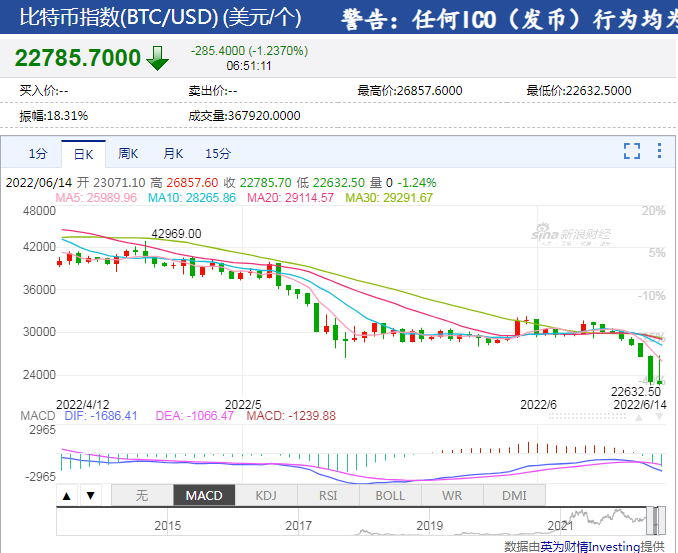
Task: Switch to the 周K weekly tab
Action: pyautogui.click(x=128, y=153)
